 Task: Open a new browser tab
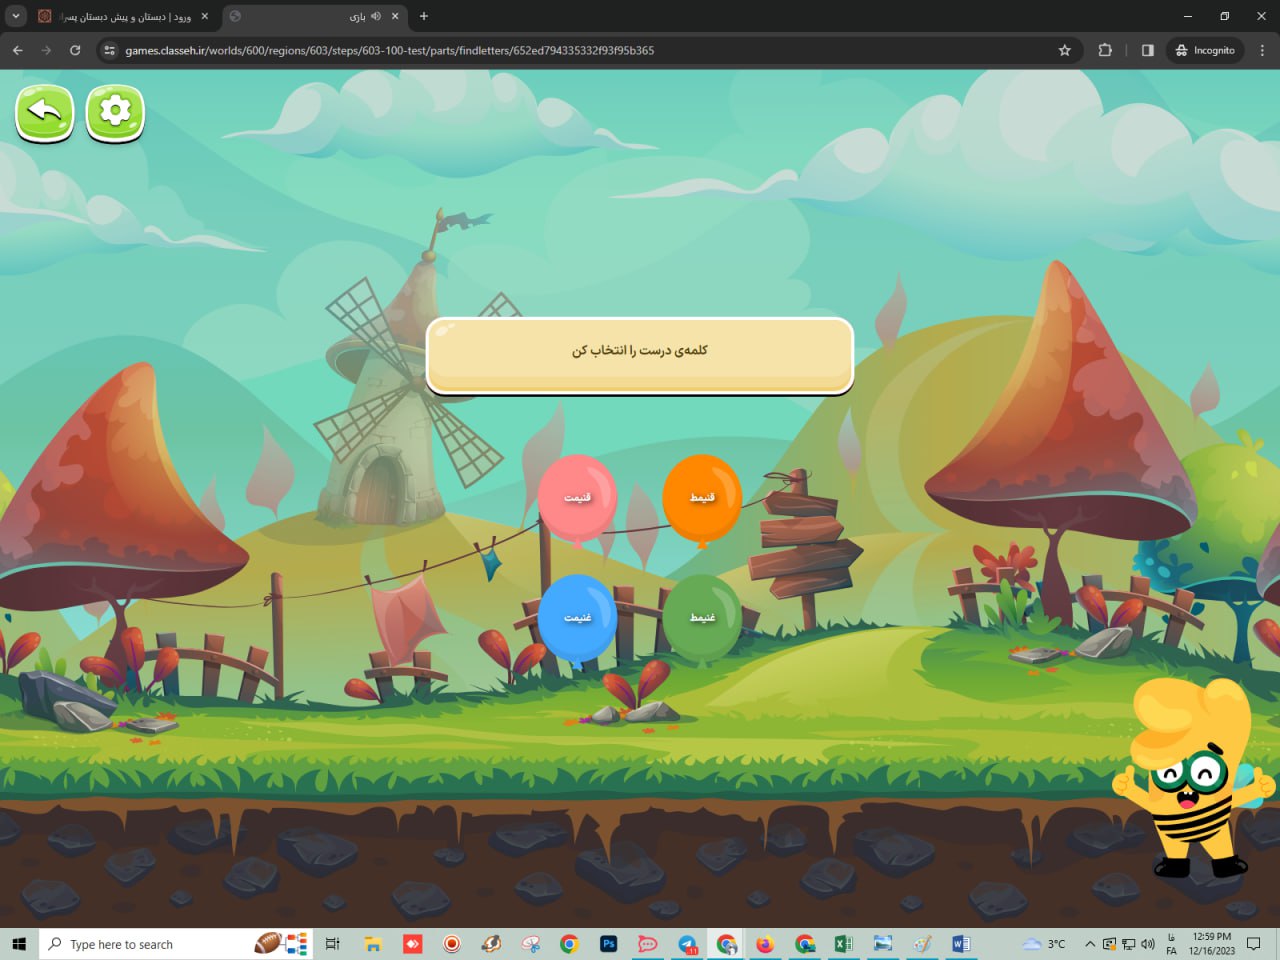pyautogui.click(x=424, y=16)
